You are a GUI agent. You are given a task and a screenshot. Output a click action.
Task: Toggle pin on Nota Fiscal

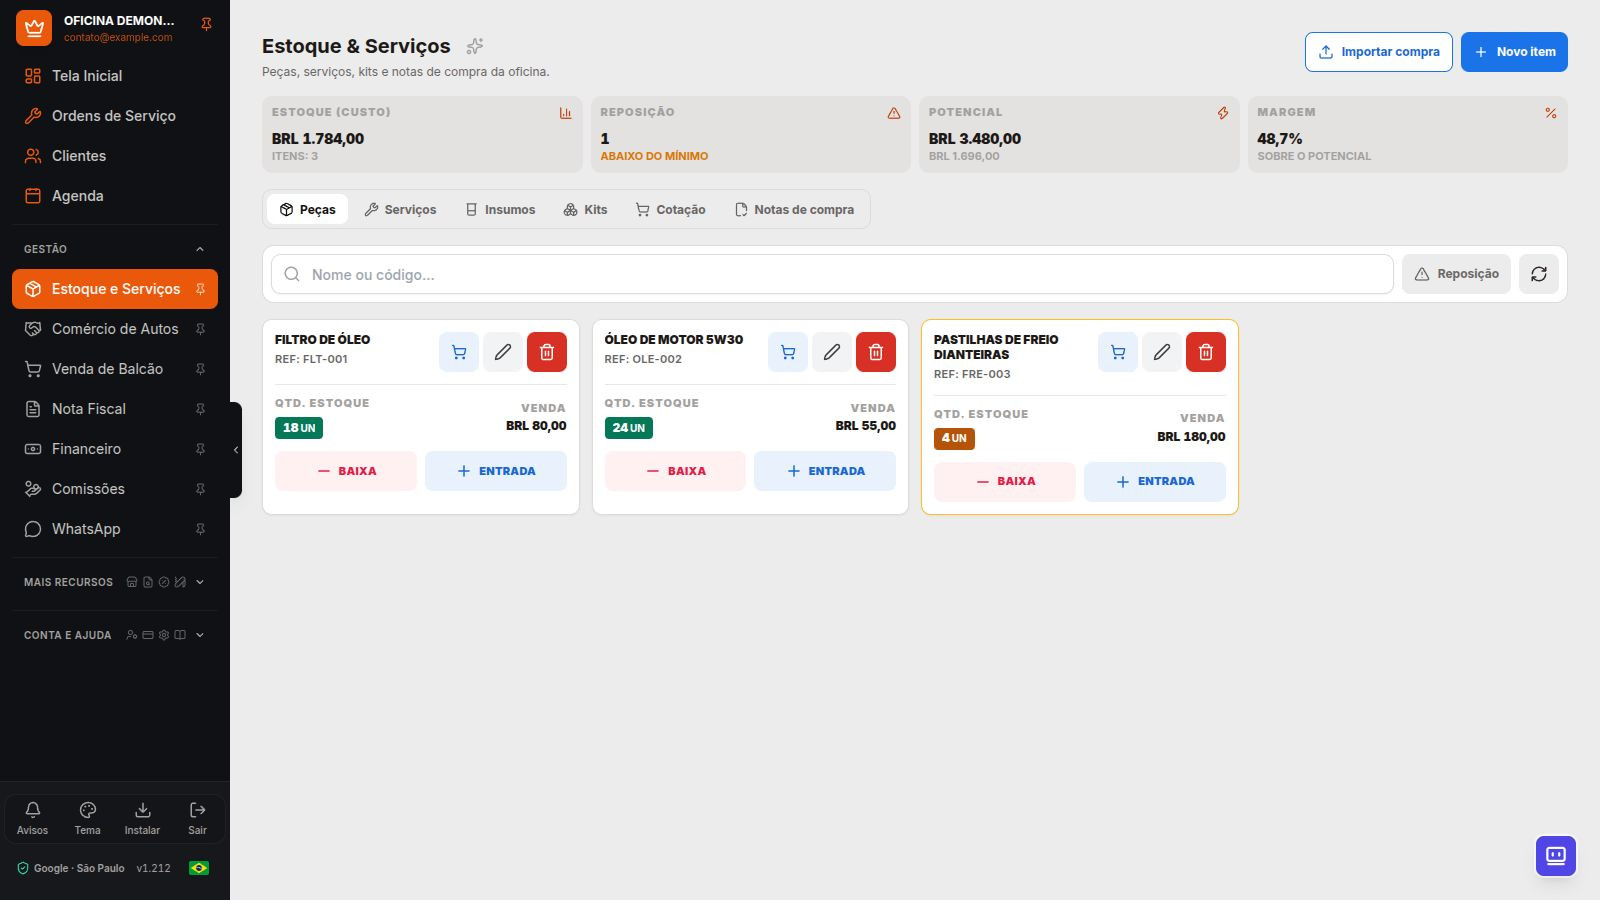200,409
